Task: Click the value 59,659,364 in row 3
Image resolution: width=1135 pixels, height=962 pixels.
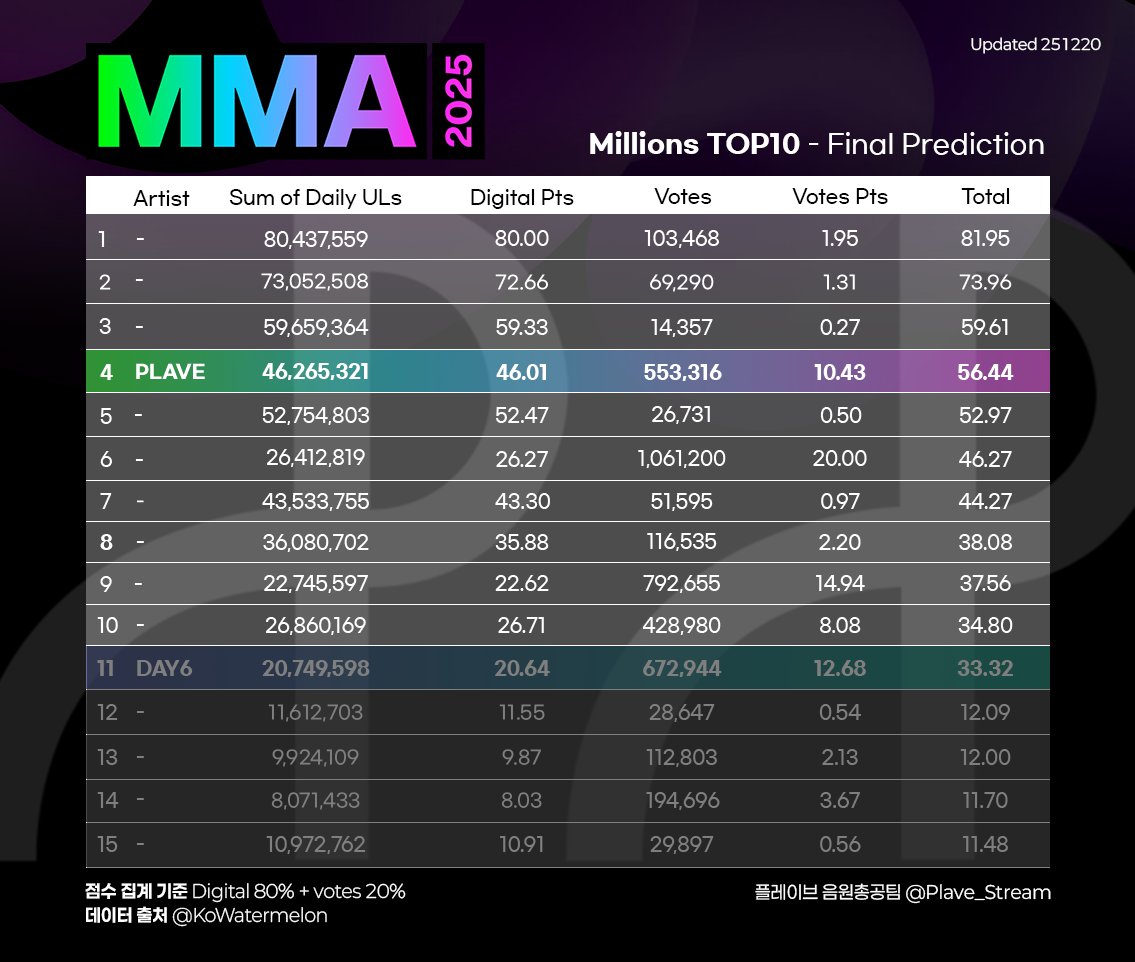Action: pos(316,327)
